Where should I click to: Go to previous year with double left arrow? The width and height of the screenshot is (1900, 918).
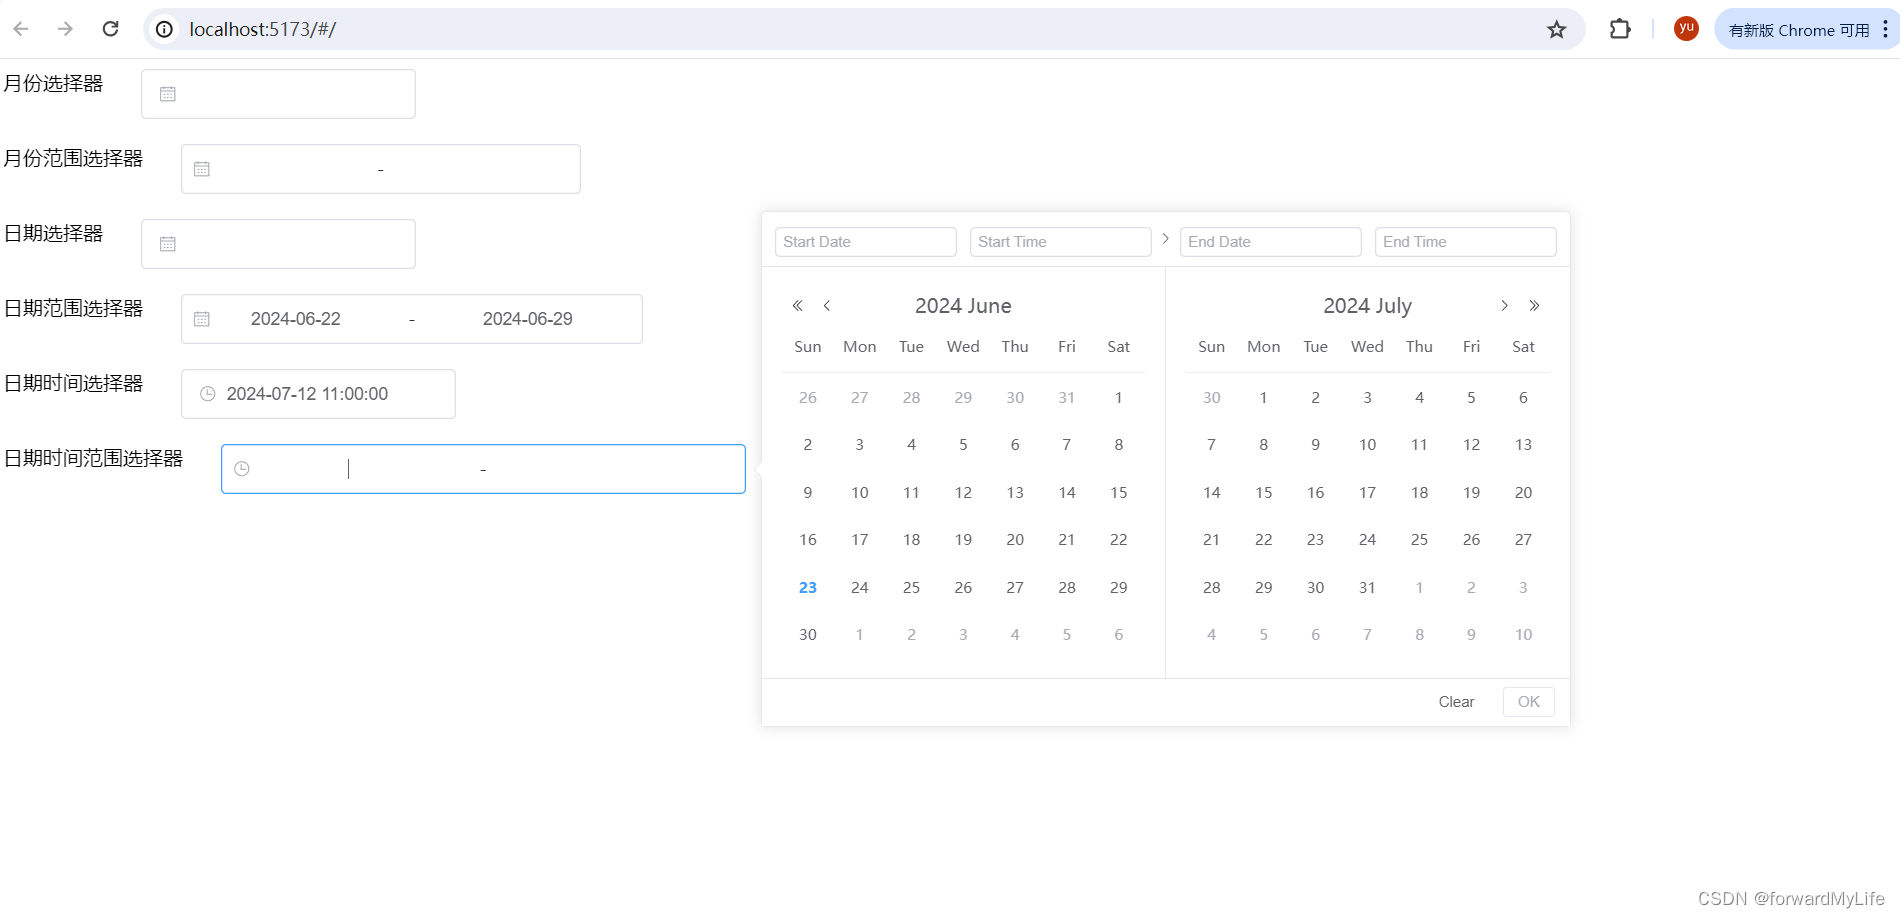(797, 306)
